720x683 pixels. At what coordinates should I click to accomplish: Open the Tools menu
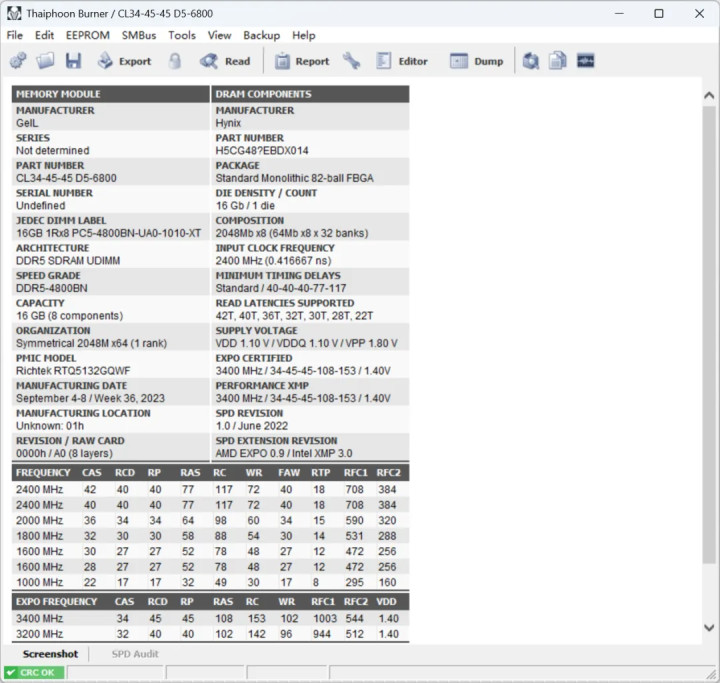tap(182, 35)
